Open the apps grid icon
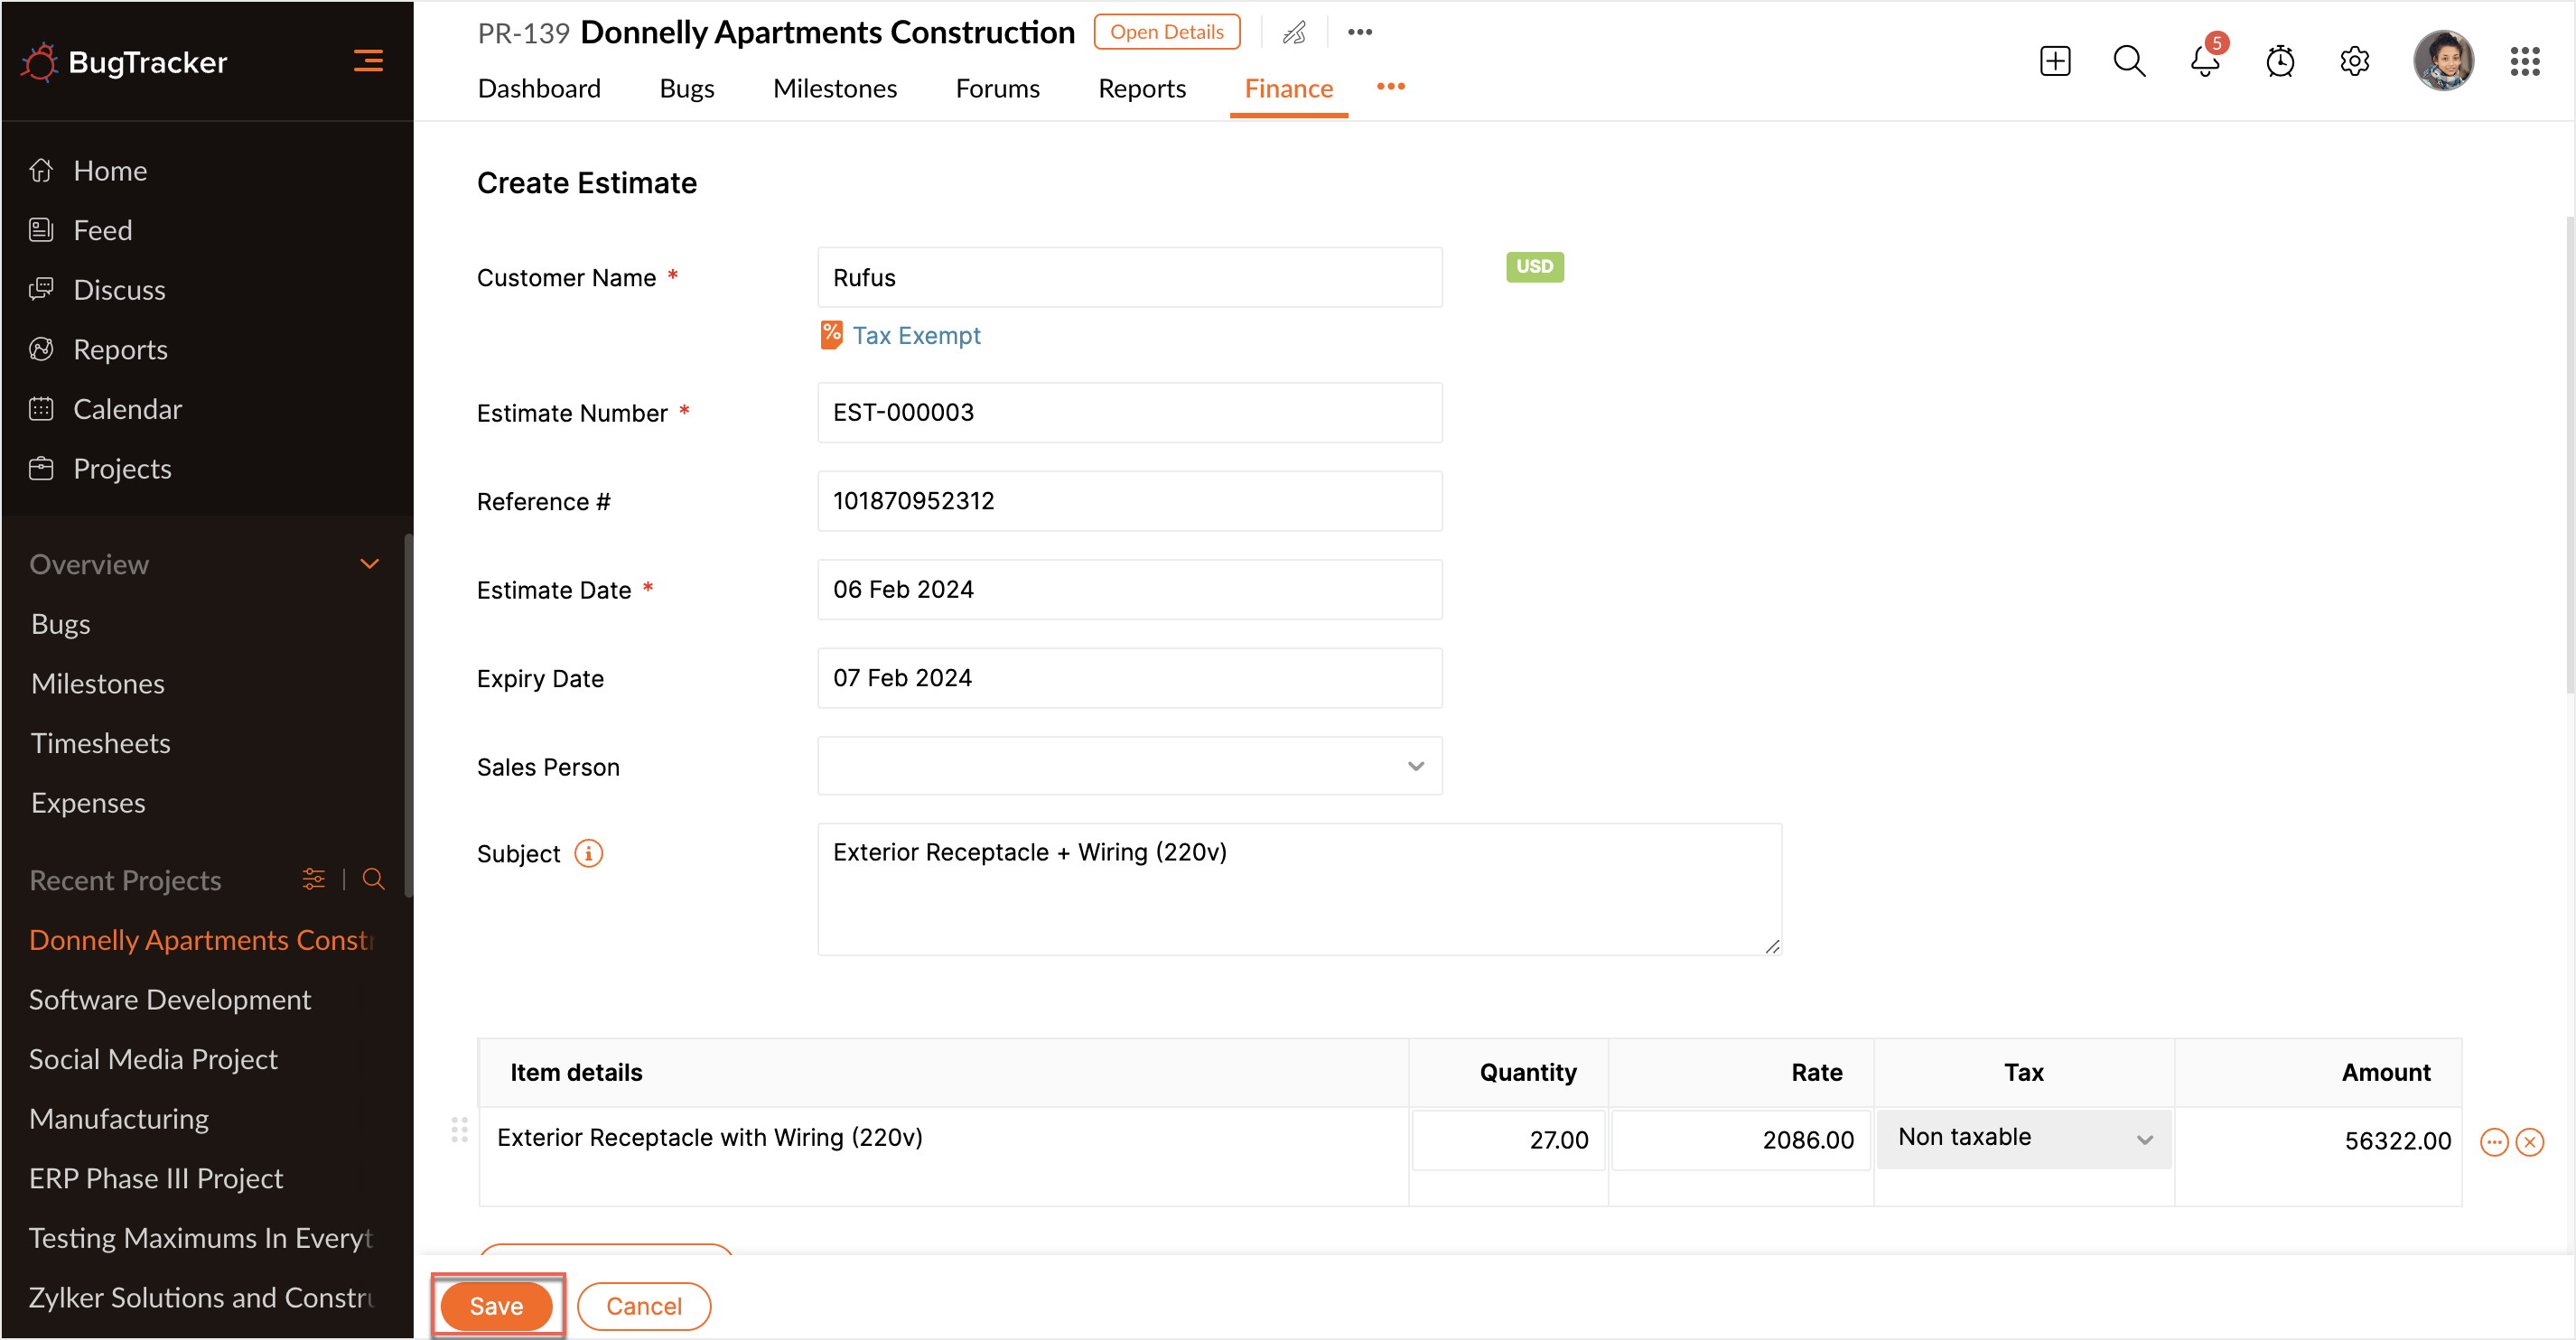 click(x=2524, y=62)
